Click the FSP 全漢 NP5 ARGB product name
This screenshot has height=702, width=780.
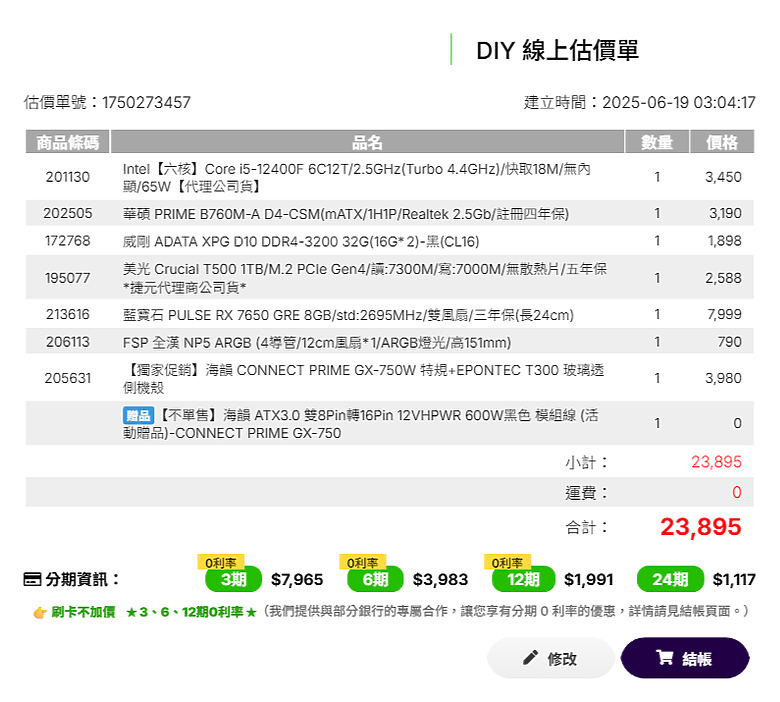click(x=317, y=343)
